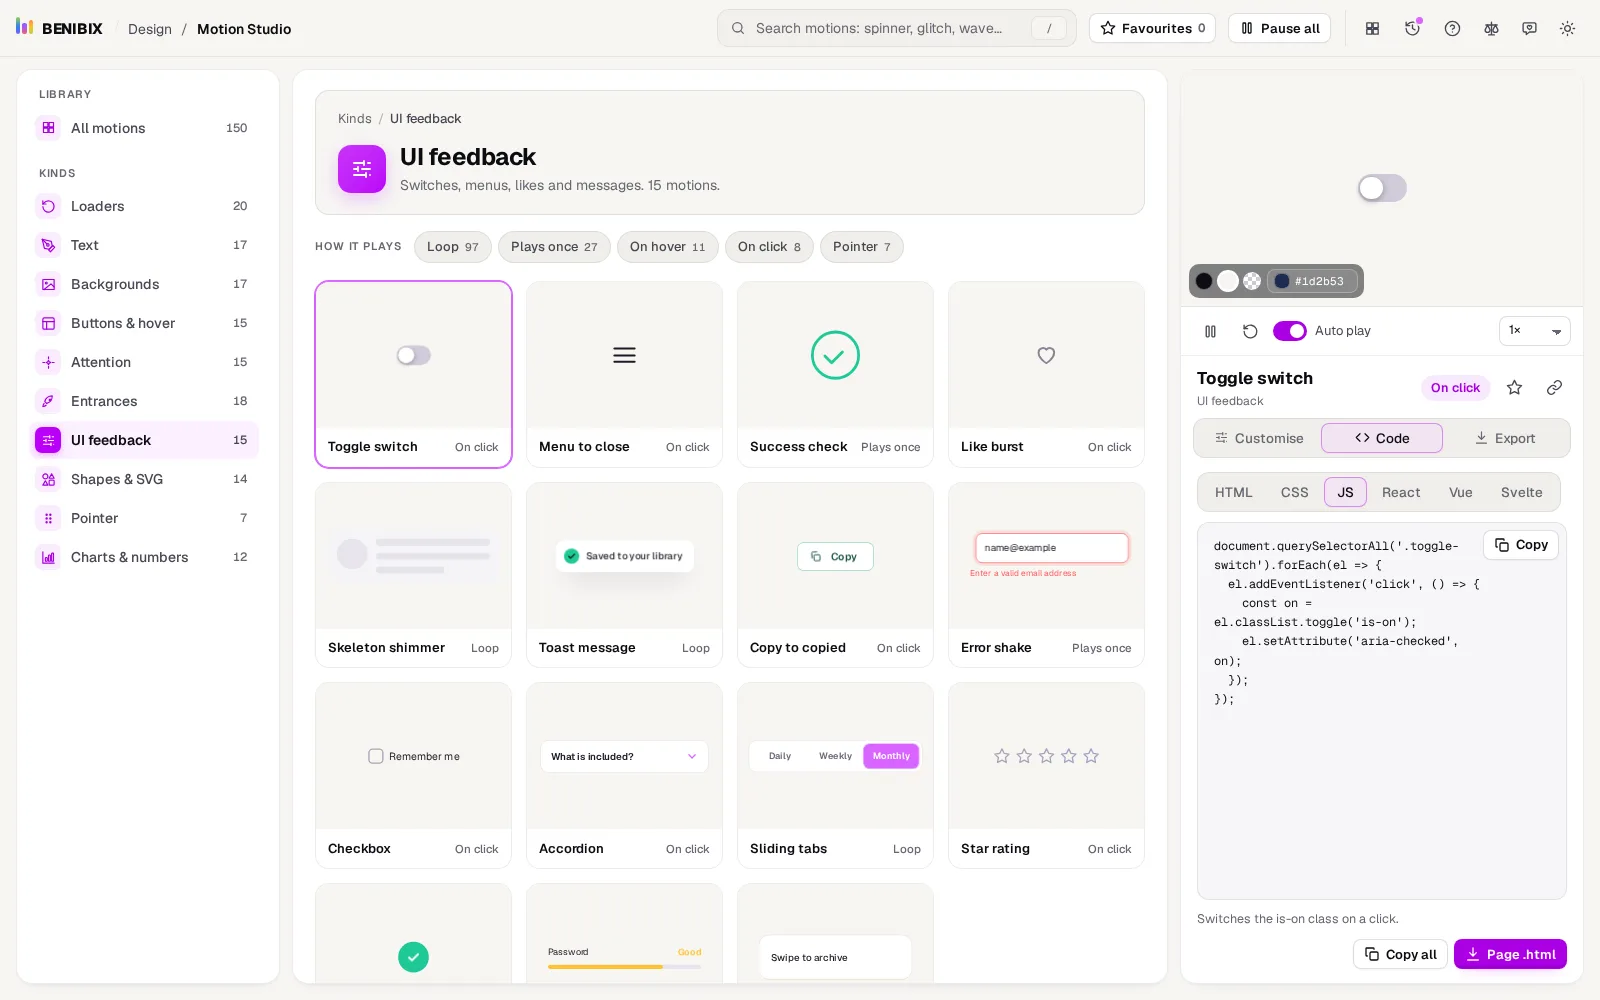1600x1000 pixels.
Task: Switch to the Export tab
Action: [x=1505, y=438]
